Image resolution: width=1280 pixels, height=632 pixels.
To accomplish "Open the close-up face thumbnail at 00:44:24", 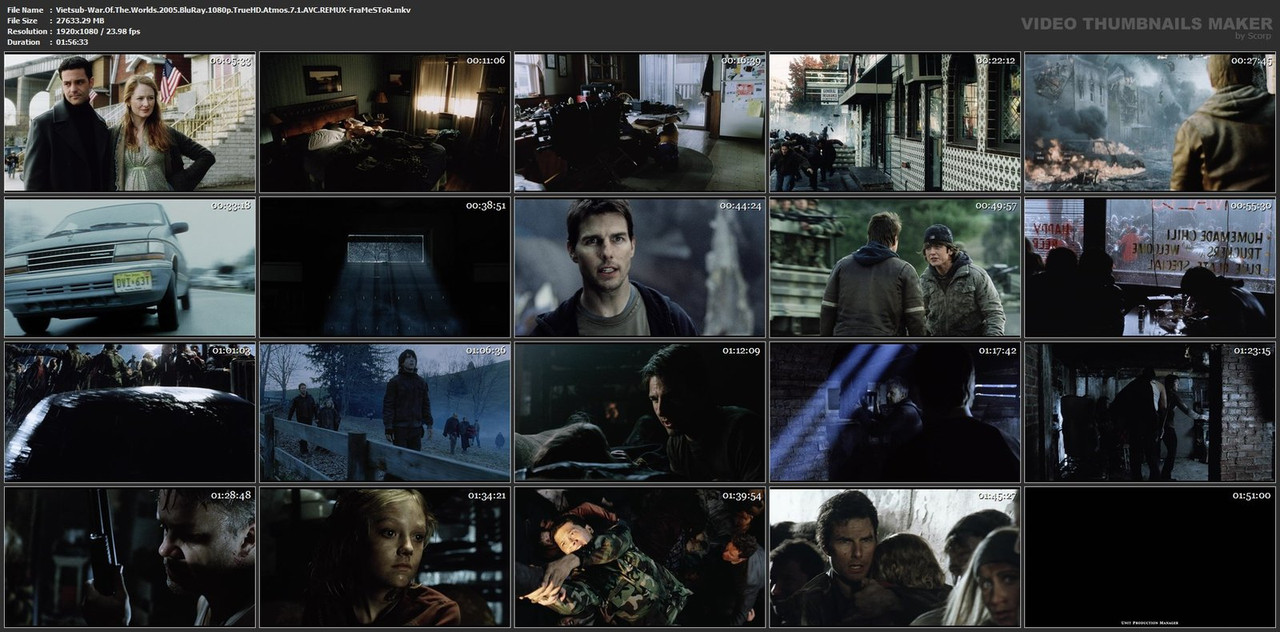I will click(x=640, y=267).
